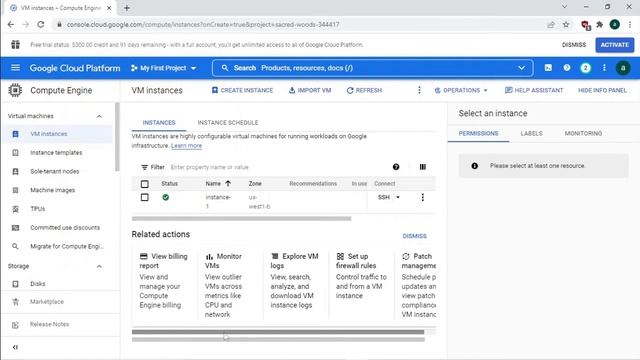Go back in browser history
Viewport: 640px width, 360px height.
pos(11,24)
